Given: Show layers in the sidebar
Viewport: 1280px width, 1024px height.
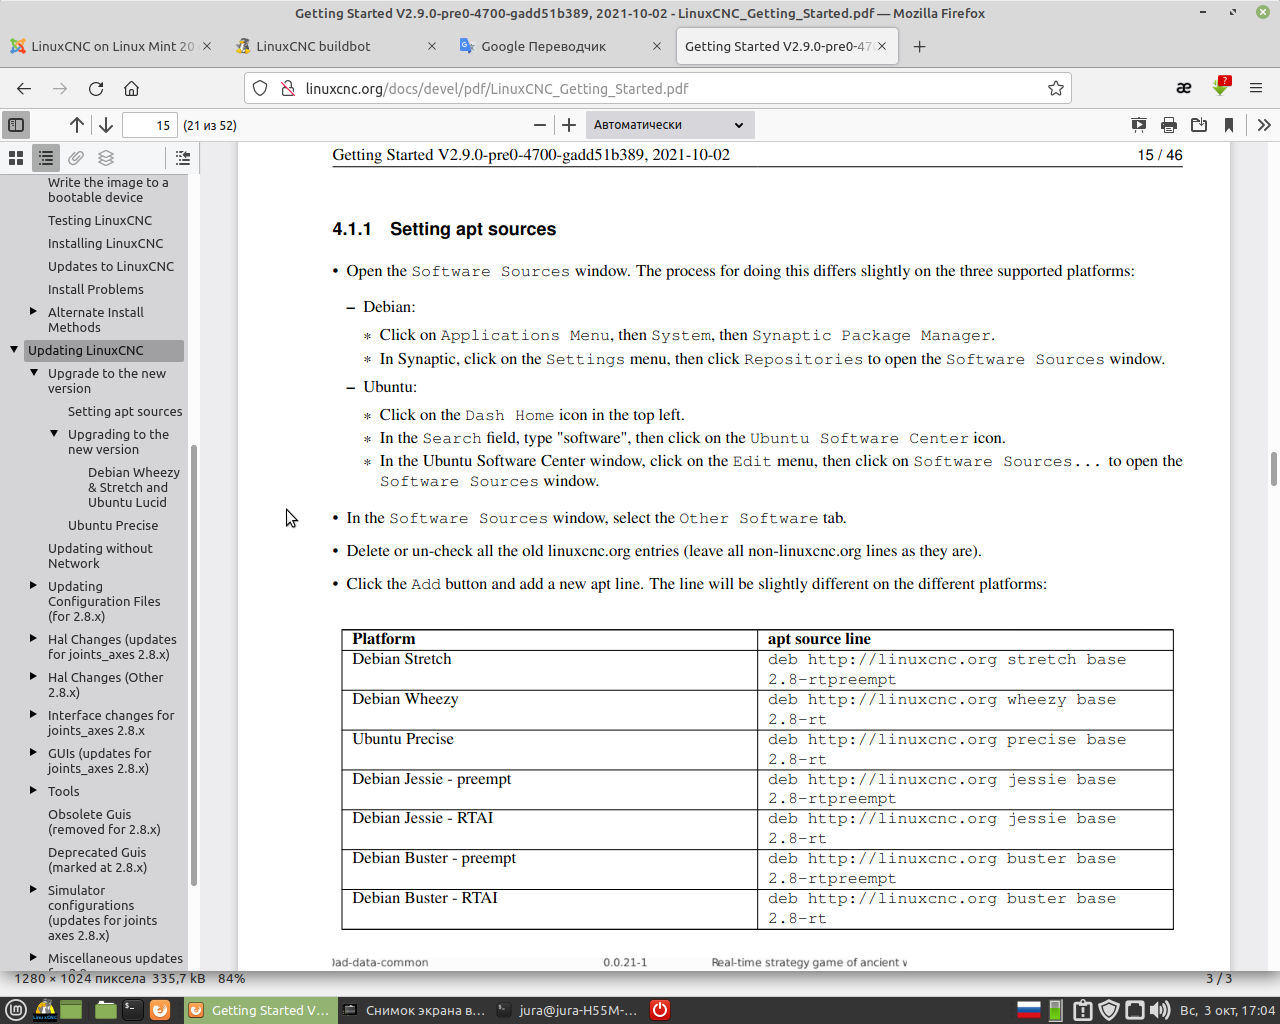Looking at the screenshot, I should [106, 158].
